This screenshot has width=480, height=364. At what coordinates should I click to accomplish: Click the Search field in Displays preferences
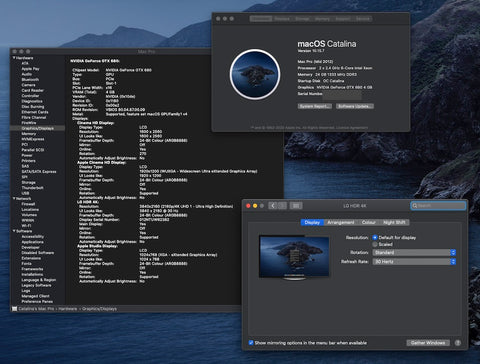(x=438, y=206)
